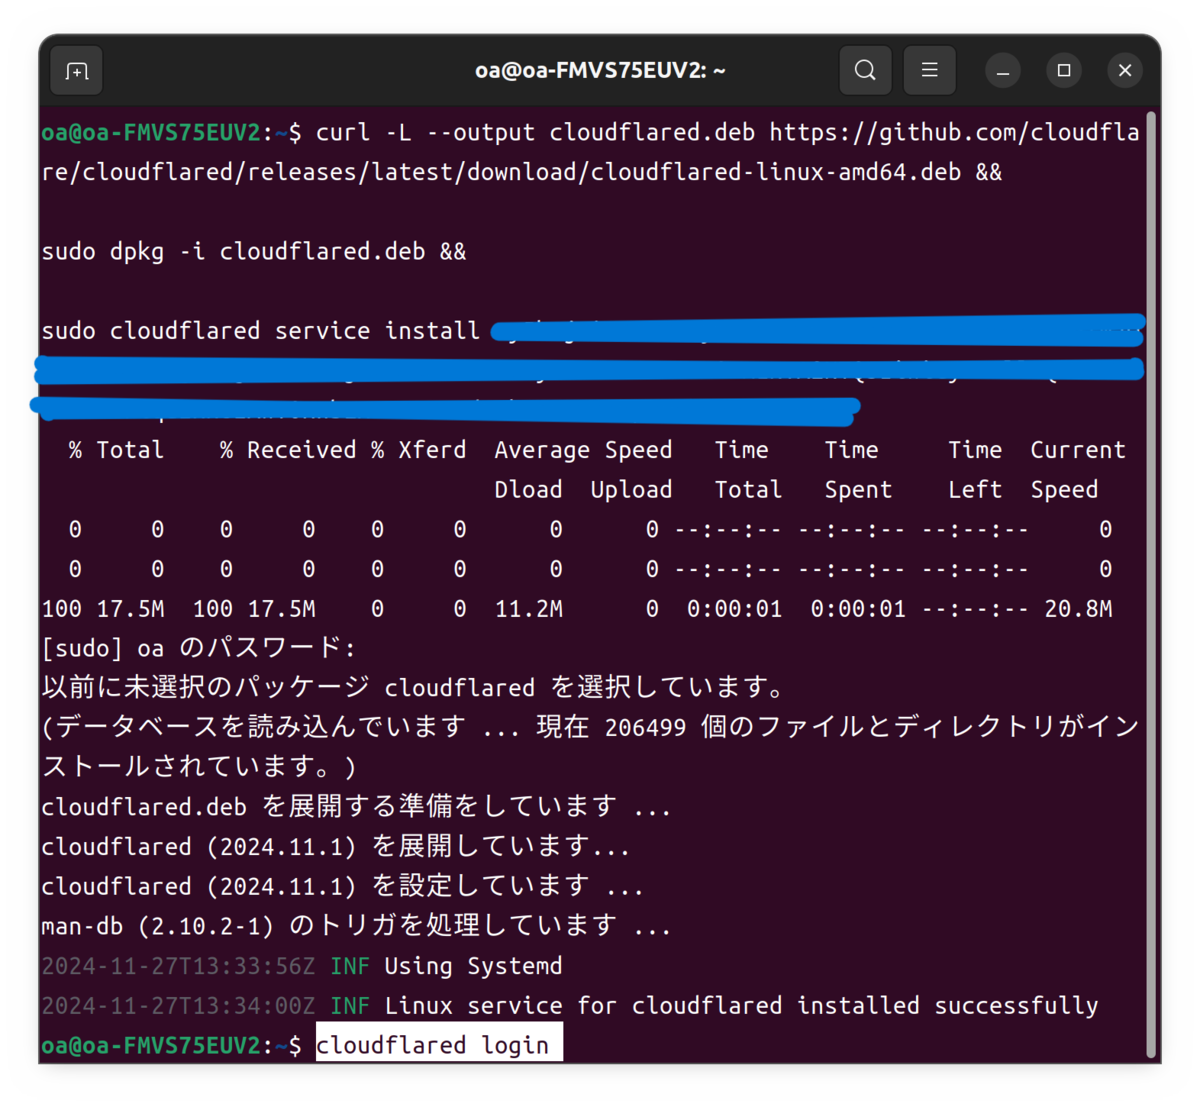
Task: Click the 206499 file count value
Action: 645,728
